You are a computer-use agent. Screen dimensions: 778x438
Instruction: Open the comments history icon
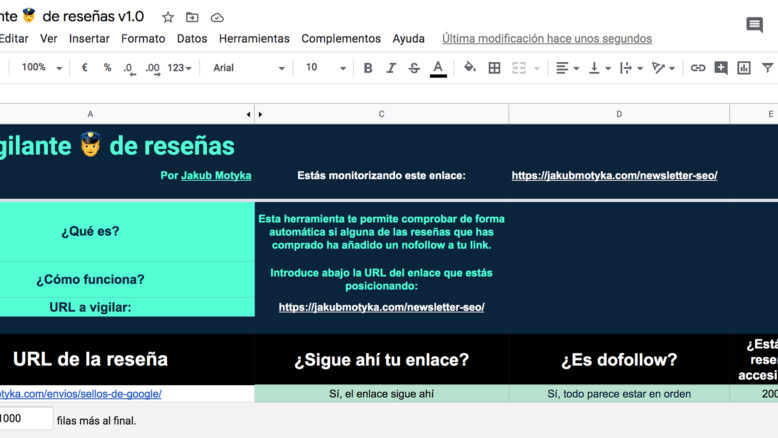(x=755, y=24)
